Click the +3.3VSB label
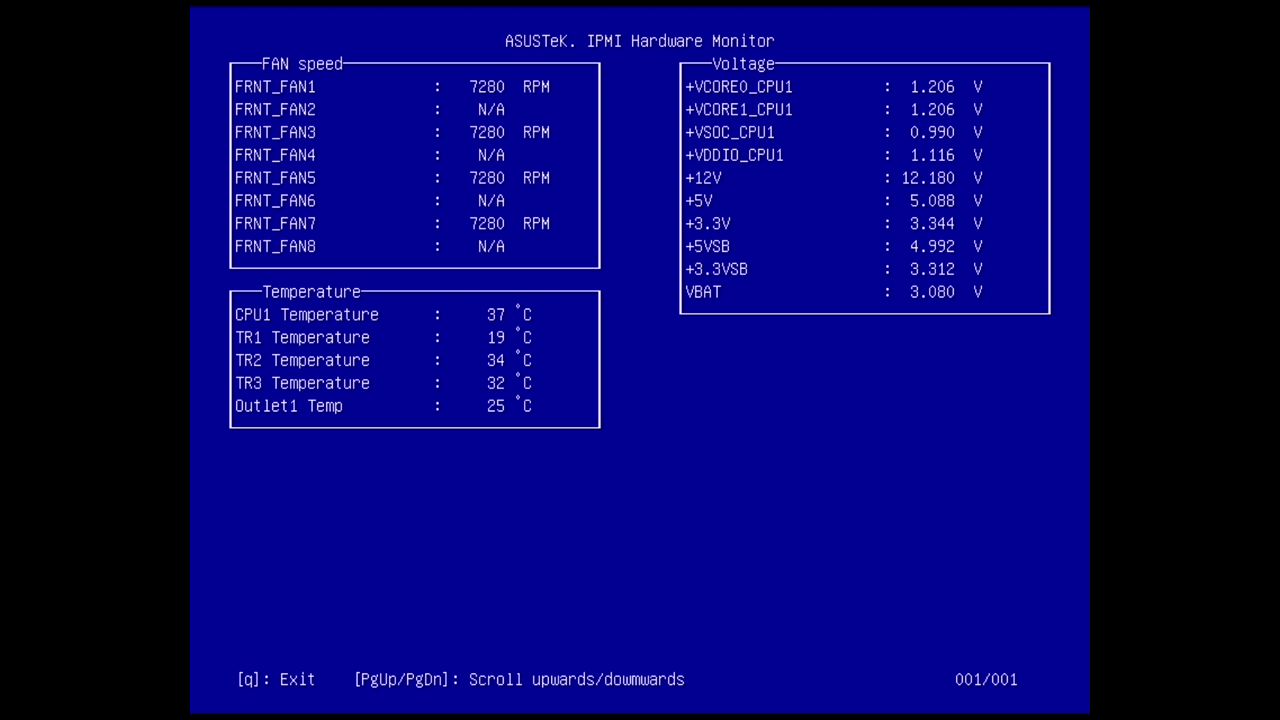The image size is (1280, 720). tap(716, 270)
